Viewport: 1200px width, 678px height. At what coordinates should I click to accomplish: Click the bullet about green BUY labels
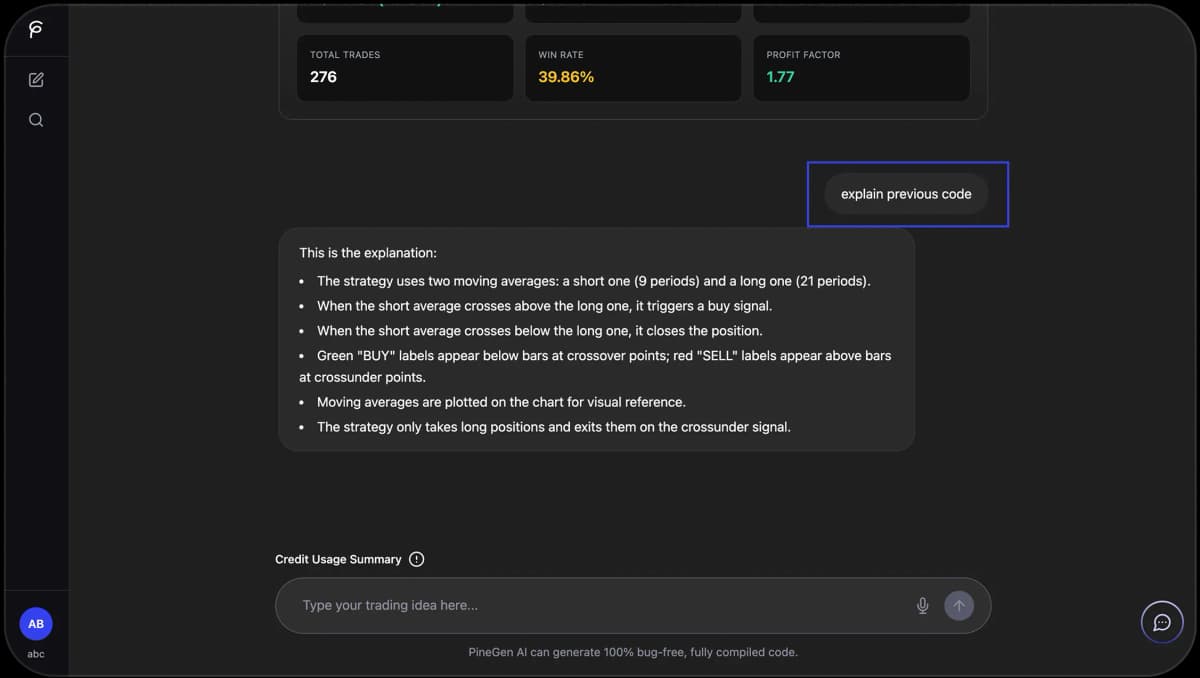(595, 366)
